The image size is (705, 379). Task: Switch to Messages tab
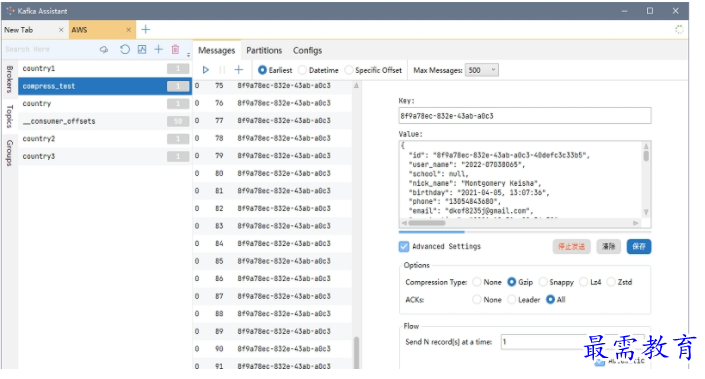pos(217,50)
